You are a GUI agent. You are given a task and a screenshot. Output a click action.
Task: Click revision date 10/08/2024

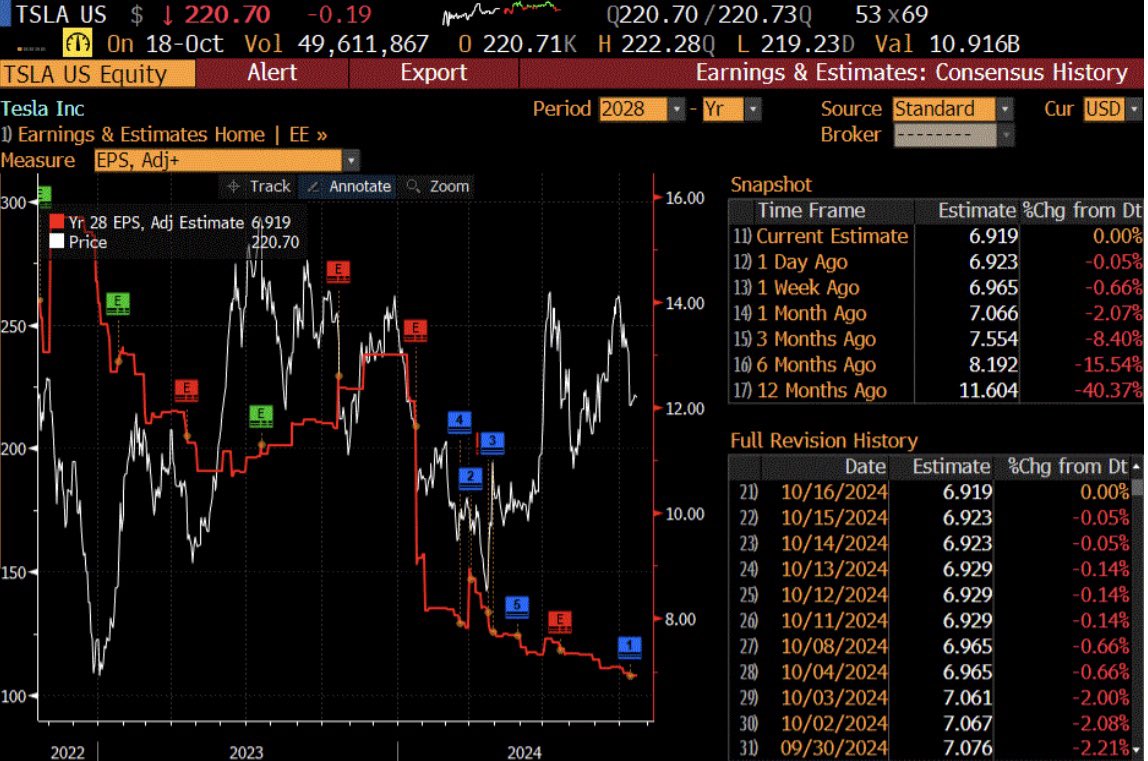point(834,646)
